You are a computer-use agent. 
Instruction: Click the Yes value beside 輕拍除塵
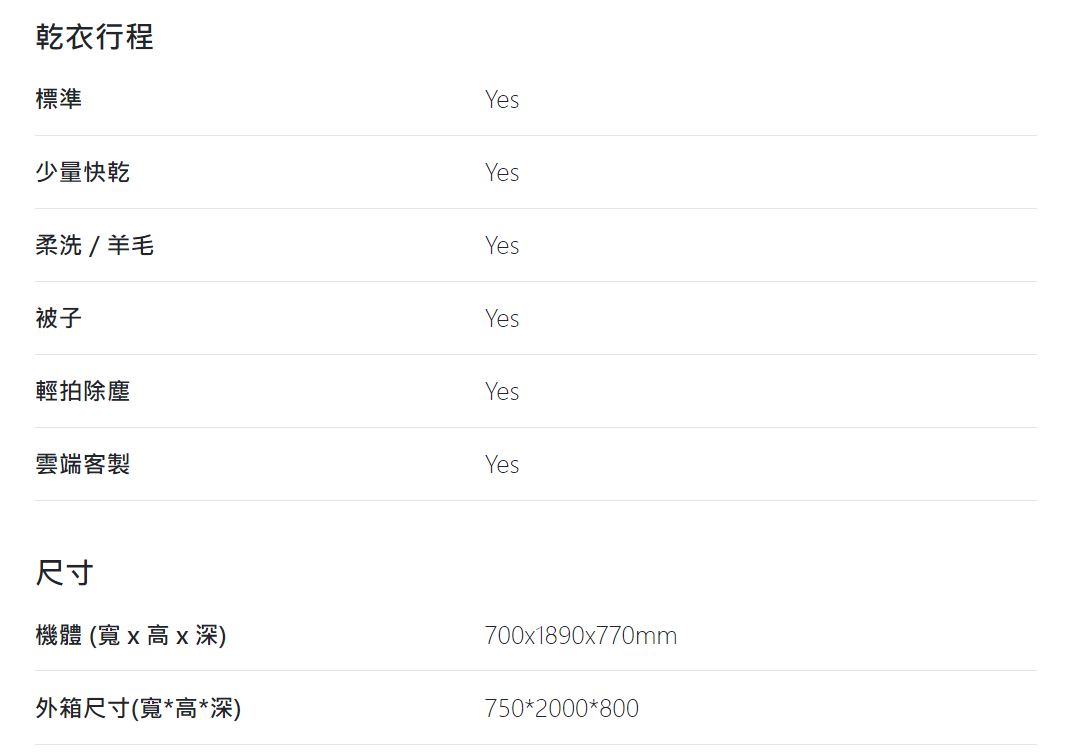click(502, 392)
